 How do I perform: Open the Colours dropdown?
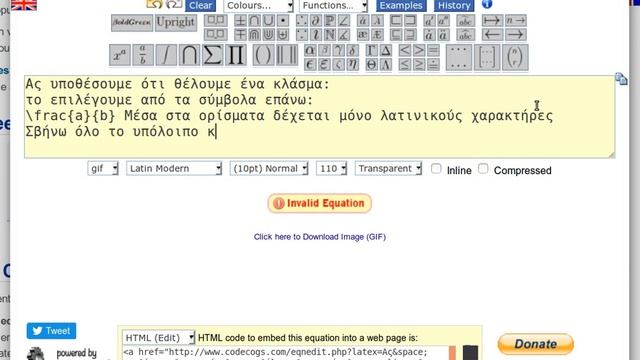point(258,5)
